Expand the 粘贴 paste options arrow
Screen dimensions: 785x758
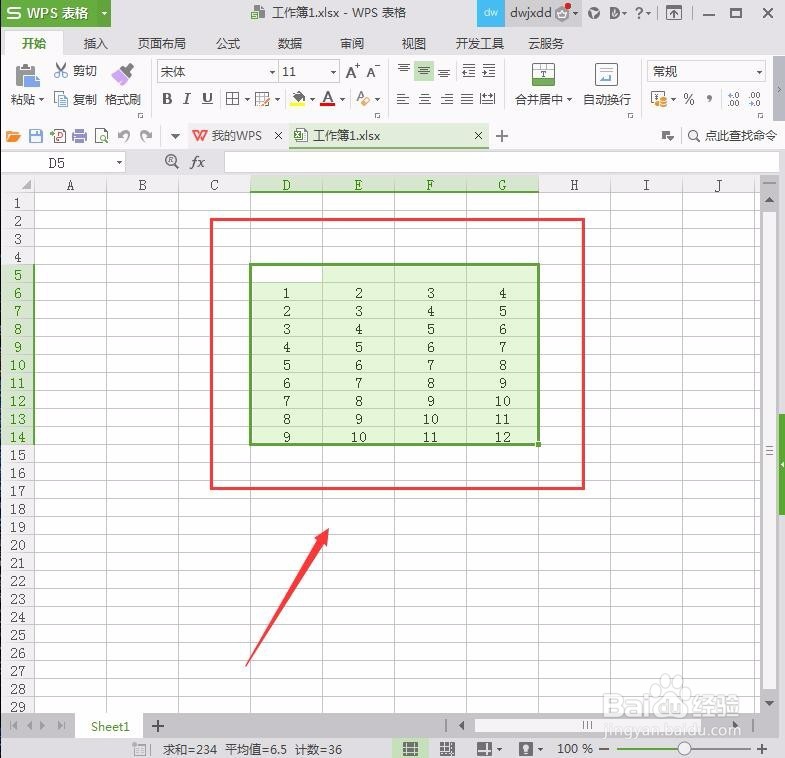41,99
